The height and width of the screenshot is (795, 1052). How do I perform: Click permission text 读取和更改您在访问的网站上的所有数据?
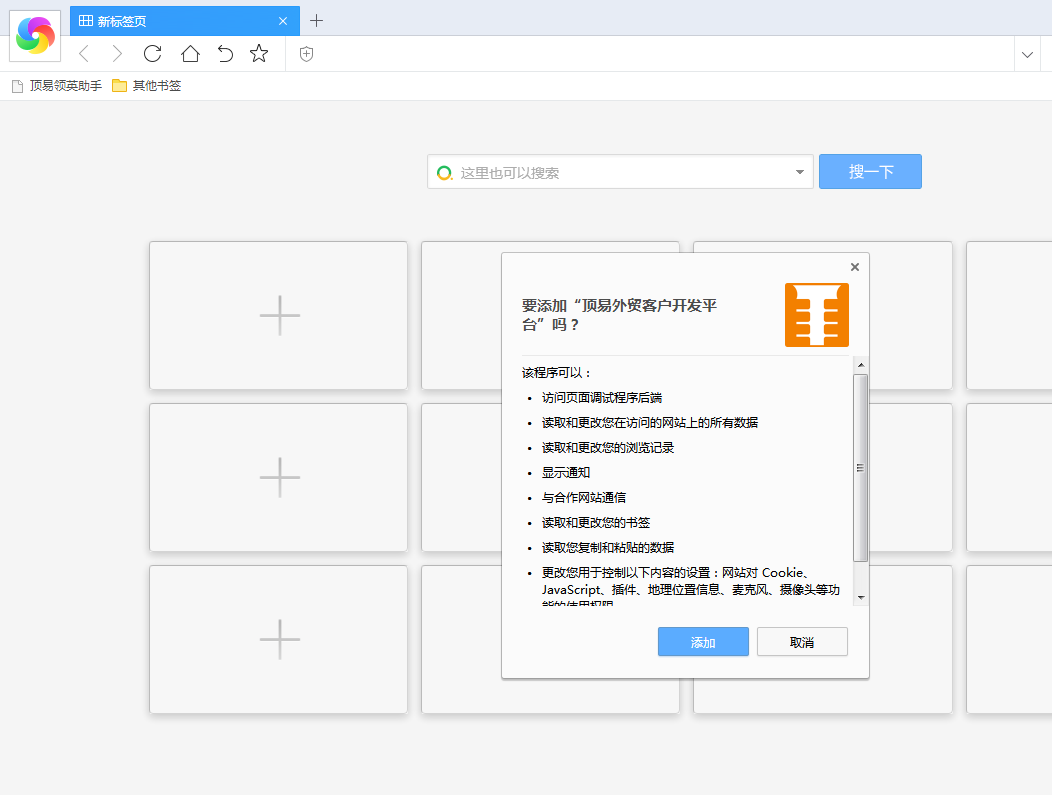(650, 423)
